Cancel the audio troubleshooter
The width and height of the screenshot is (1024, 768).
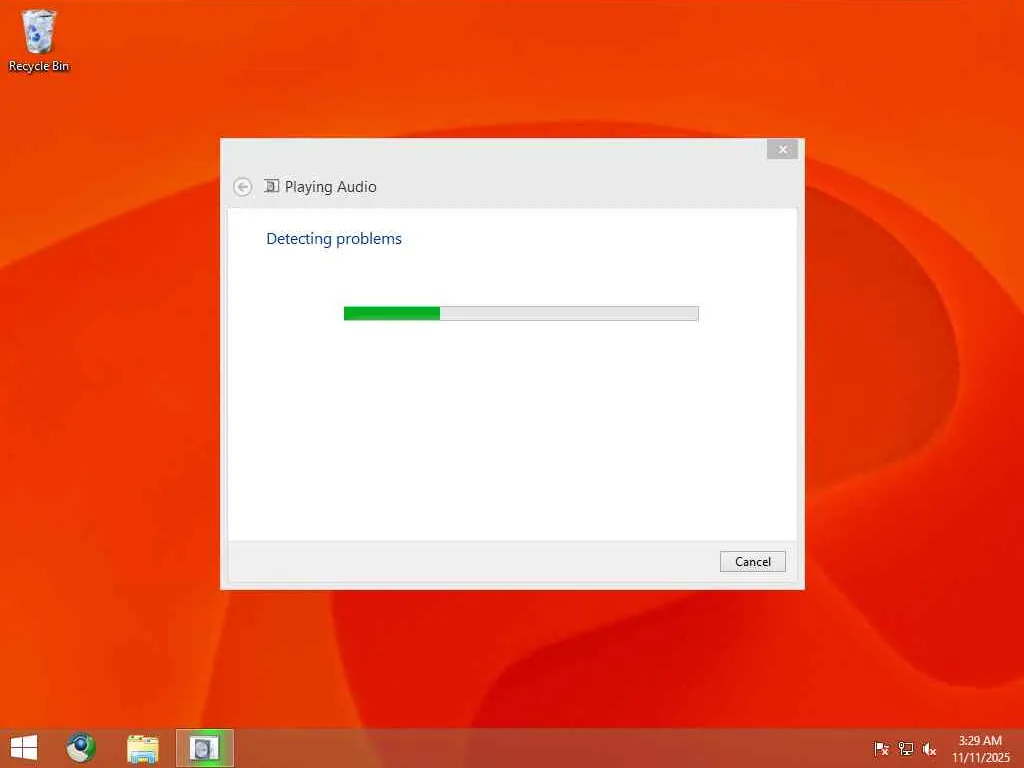[x=752, y=562]
